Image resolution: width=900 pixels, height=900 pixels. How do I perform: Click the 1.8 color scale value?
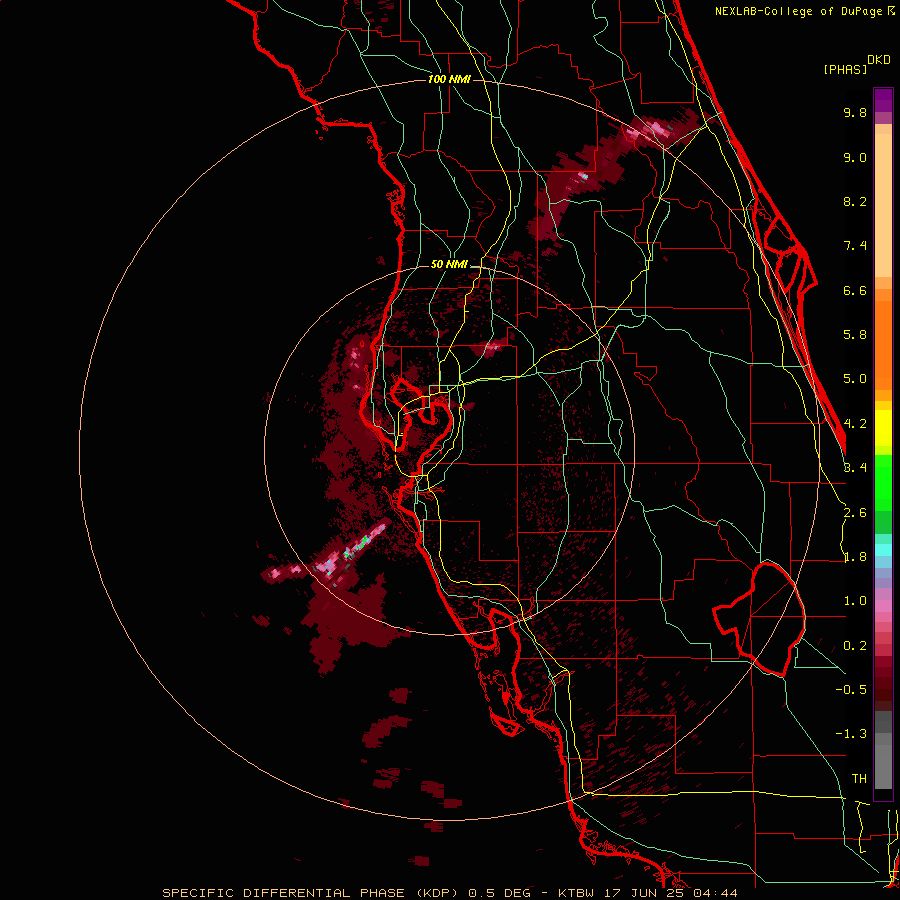point(855,557)
